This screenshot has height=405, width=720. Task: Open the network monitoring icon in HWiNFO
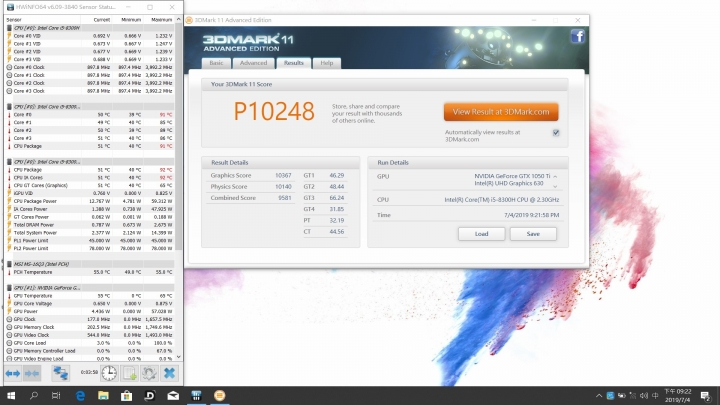click(60, 373)
